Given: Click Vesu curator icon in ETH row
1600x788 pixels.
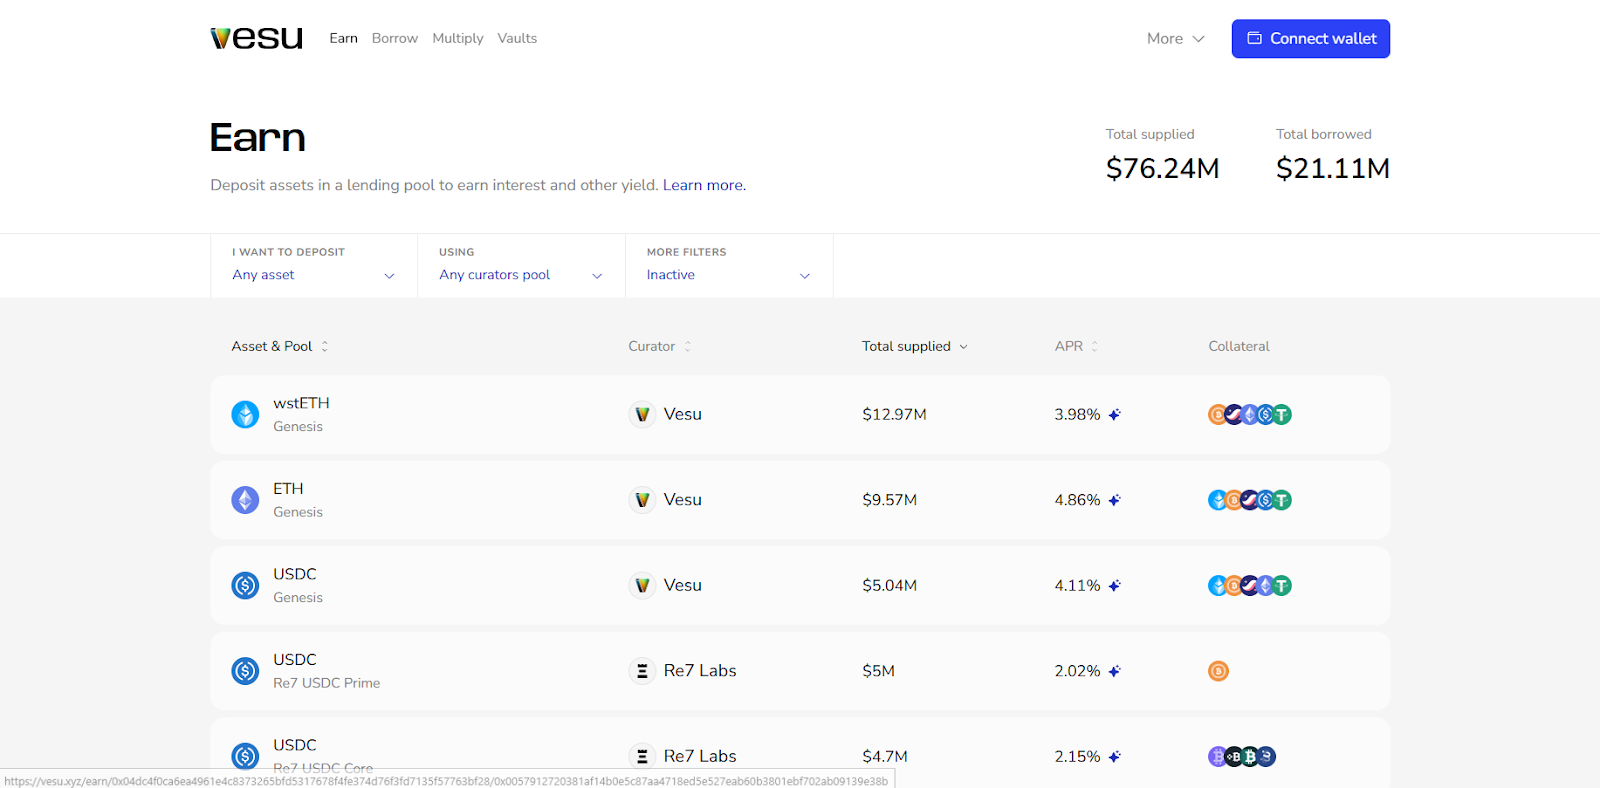Looking at the screenshot, I should click(642, 500).
